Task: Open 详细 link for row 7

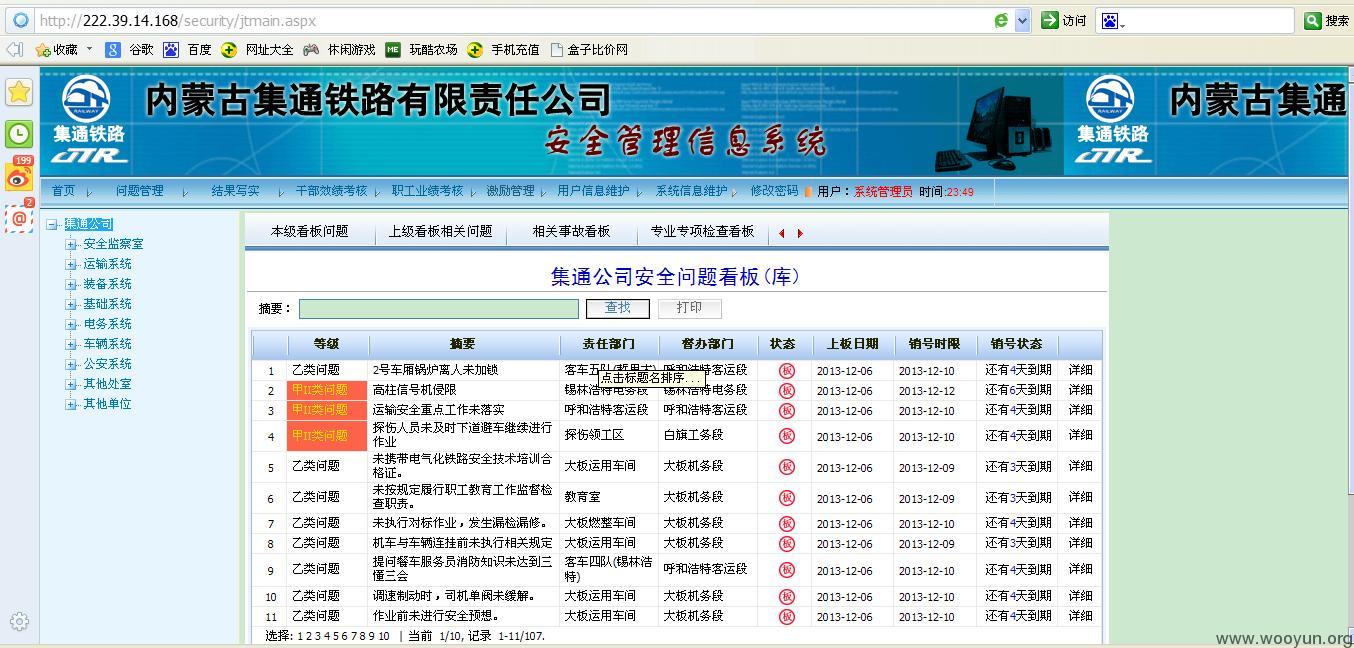Action: 1080,523
